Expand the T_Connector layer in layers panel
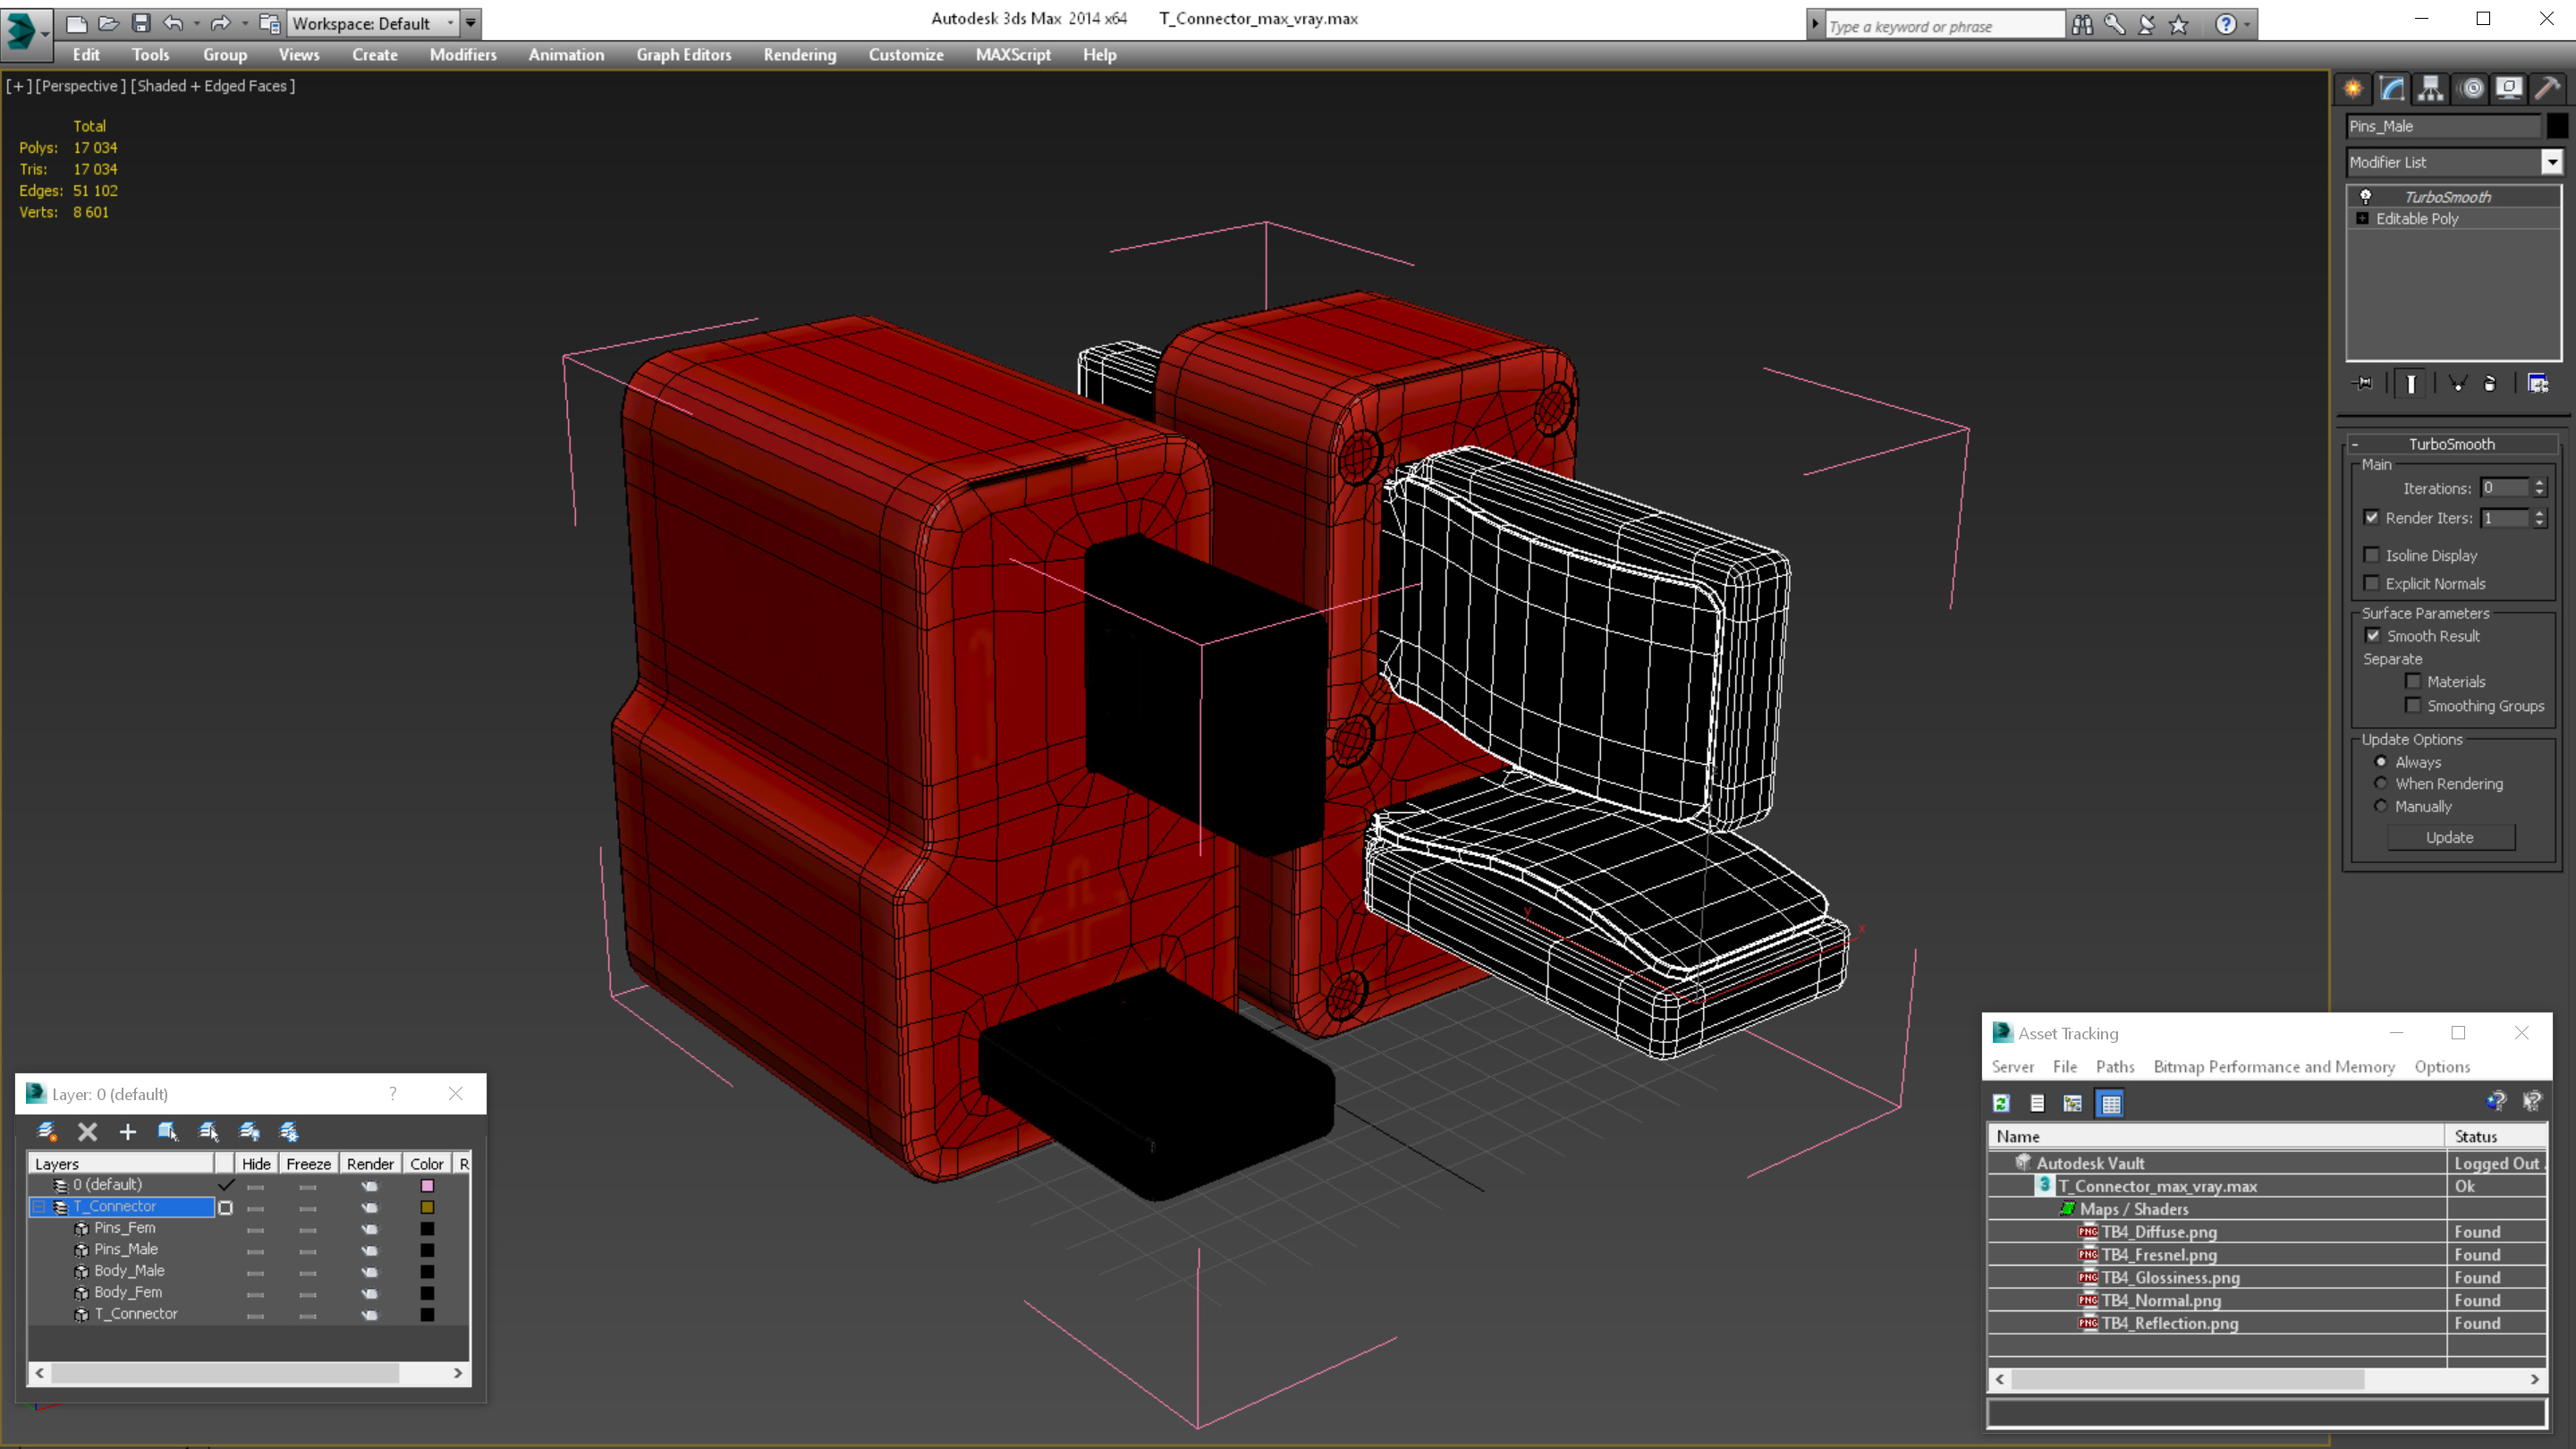Image resolution: width=2576 pixels, height=1449 pixels. (38, 1207)
